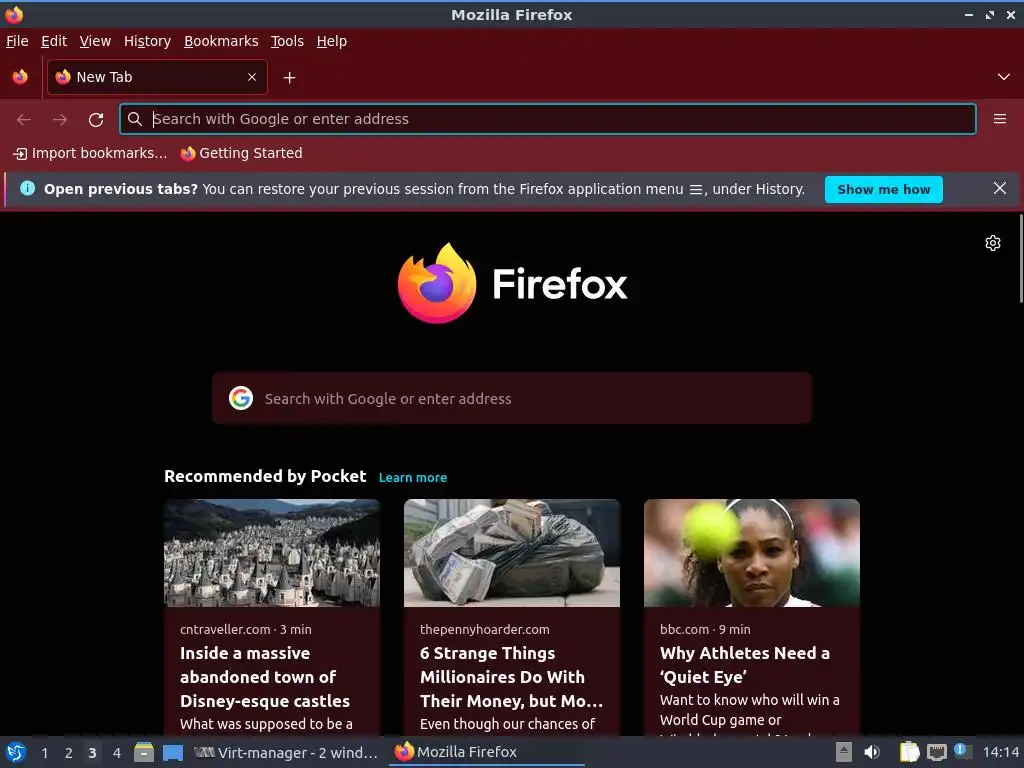Viewport: 1024px width, 768px height.
Task: Click the show desktop taskbar icon
Action: 172,752
